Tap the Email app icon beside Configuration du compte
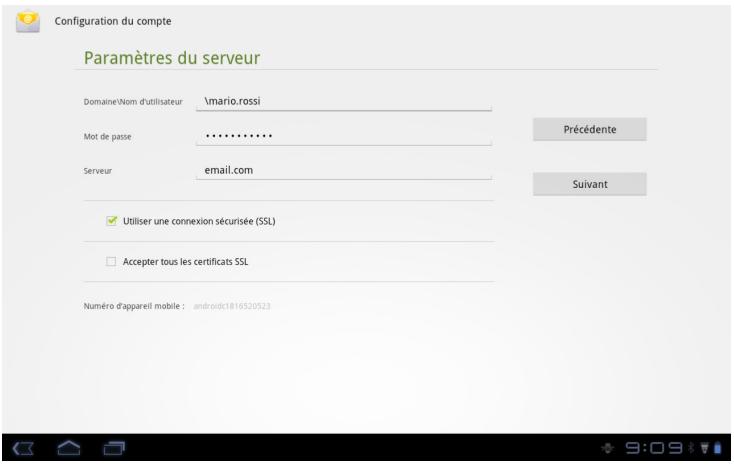 point(28,22)
